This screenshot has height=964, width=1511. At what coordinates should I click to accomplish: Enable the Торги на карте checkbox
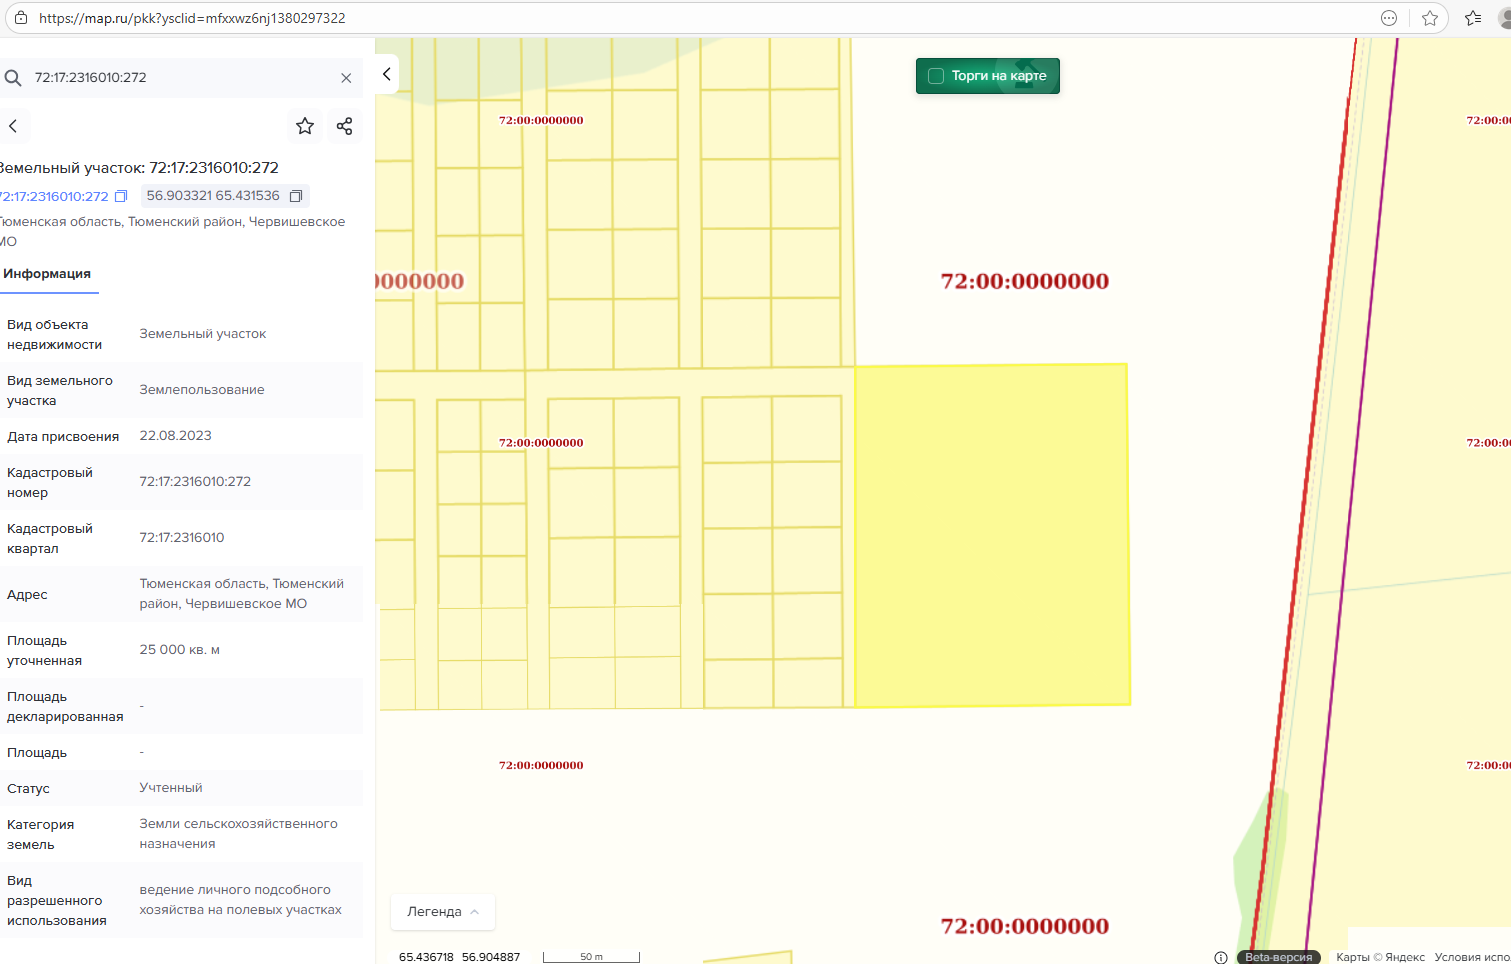click(936, 76)
